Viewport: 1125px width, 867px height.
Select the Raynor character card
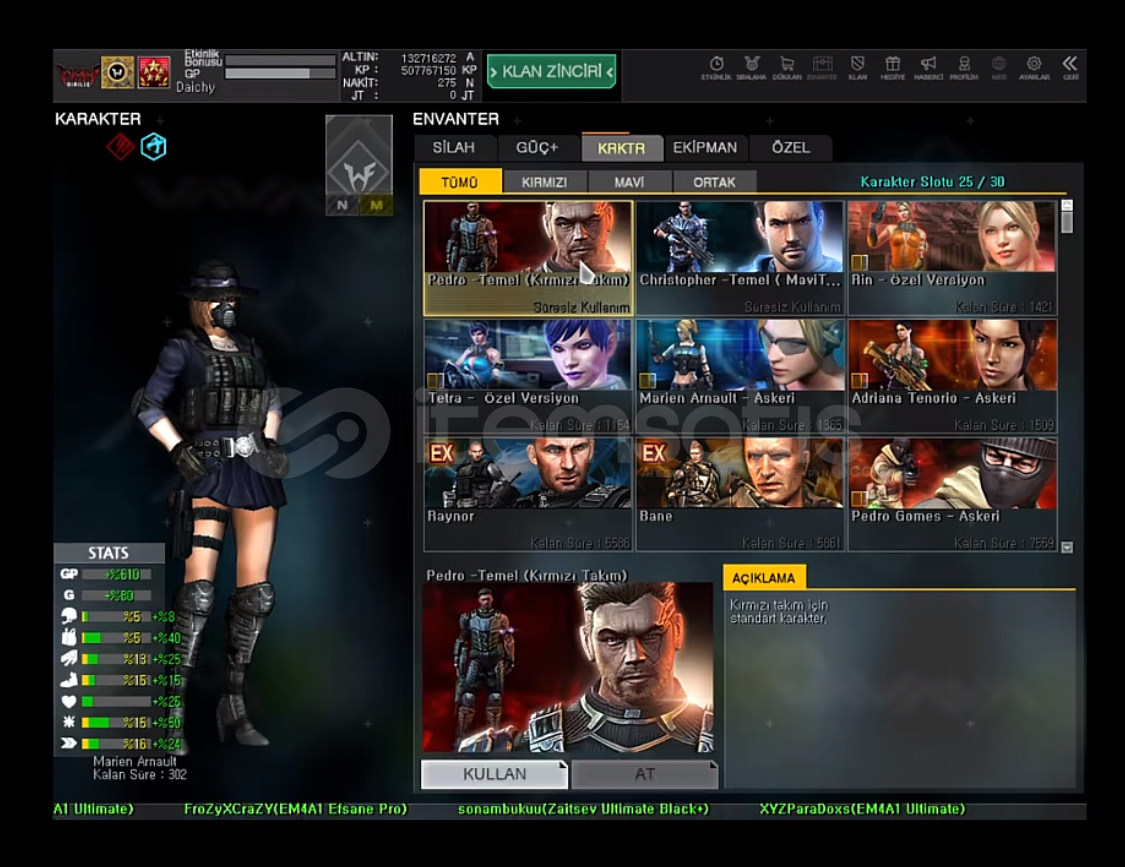click(528, 495)
